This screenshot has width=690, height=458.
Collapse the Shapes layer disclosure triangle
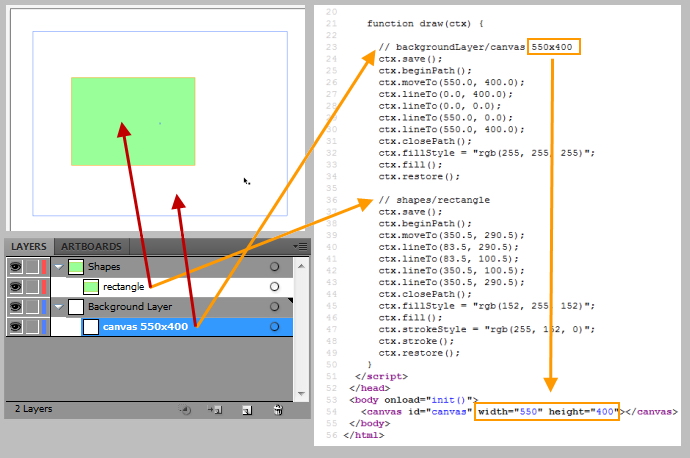point(58,267)
